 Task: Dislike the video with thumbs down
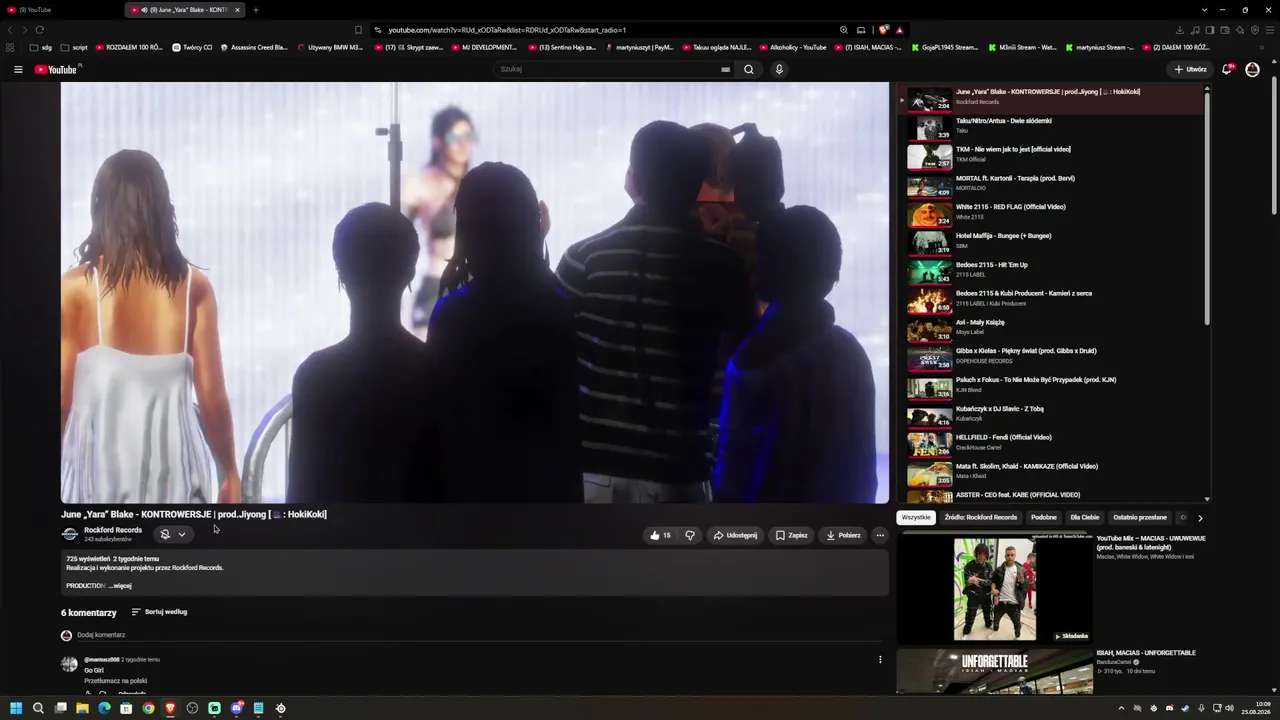690,535
